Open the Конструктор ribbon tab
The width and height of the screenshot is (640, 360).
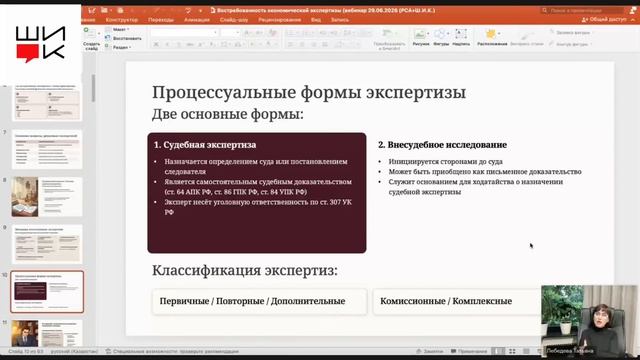[x=122, y=20]
